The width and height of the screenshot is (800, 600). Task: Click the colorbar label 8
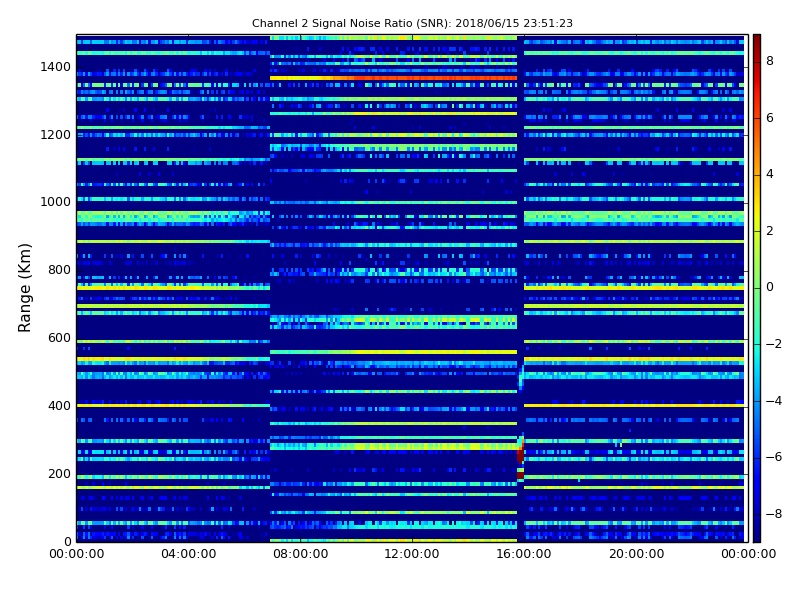click(x=770, y=61)
